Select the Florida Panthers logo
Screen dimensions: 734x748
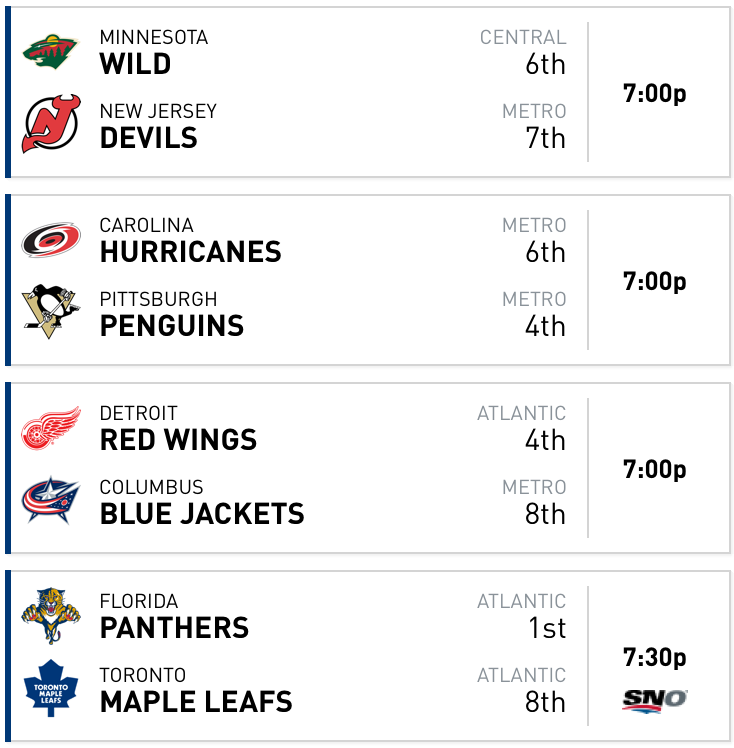pyautogui.click(x=51, y=615)
